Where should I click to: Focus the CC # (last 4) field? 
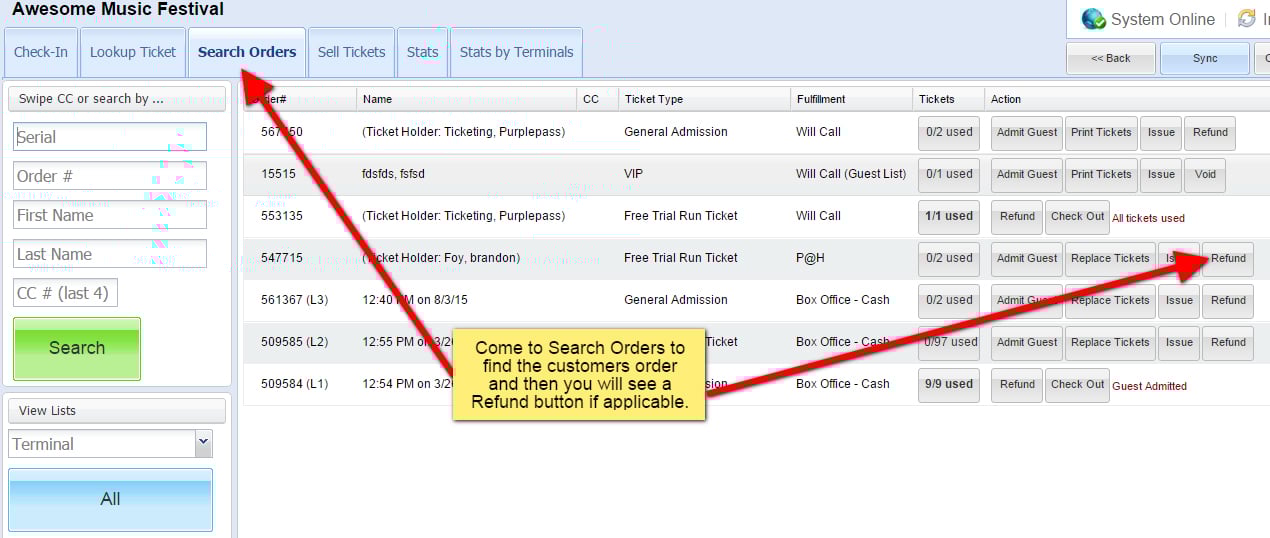pyautogui.click(x=66, y=293)
